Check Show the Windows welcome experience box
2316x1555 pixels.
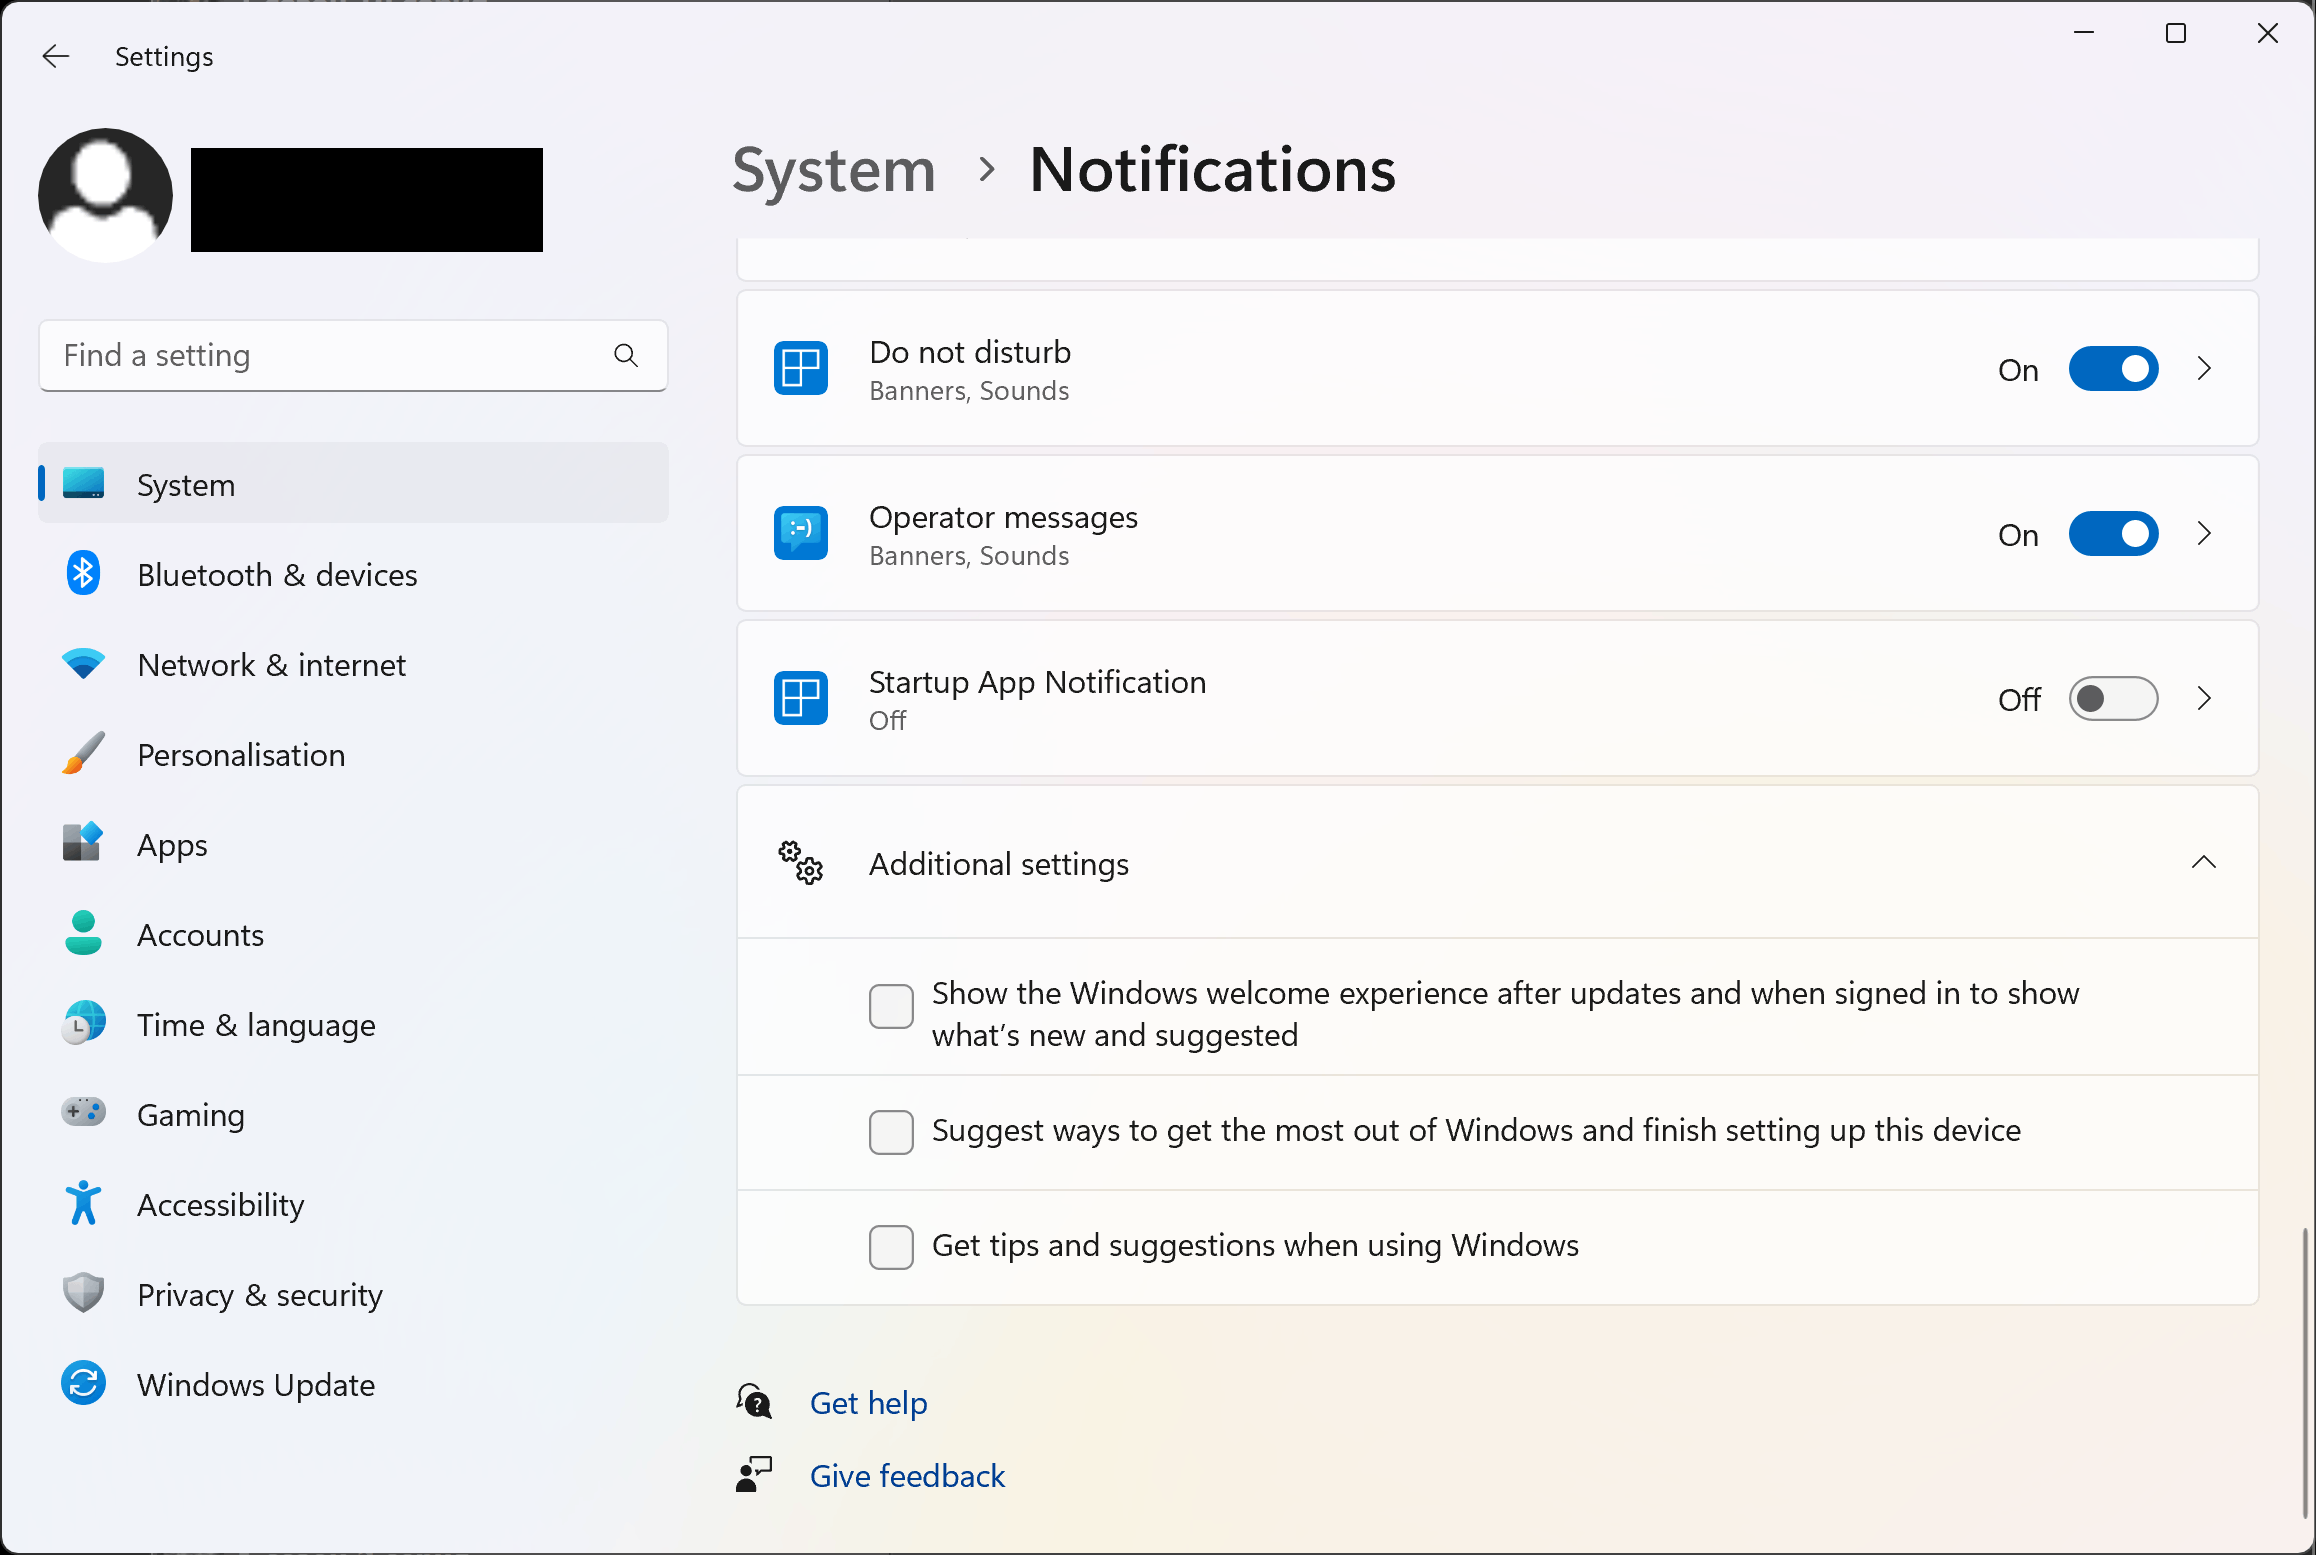tap(891, 1006)
